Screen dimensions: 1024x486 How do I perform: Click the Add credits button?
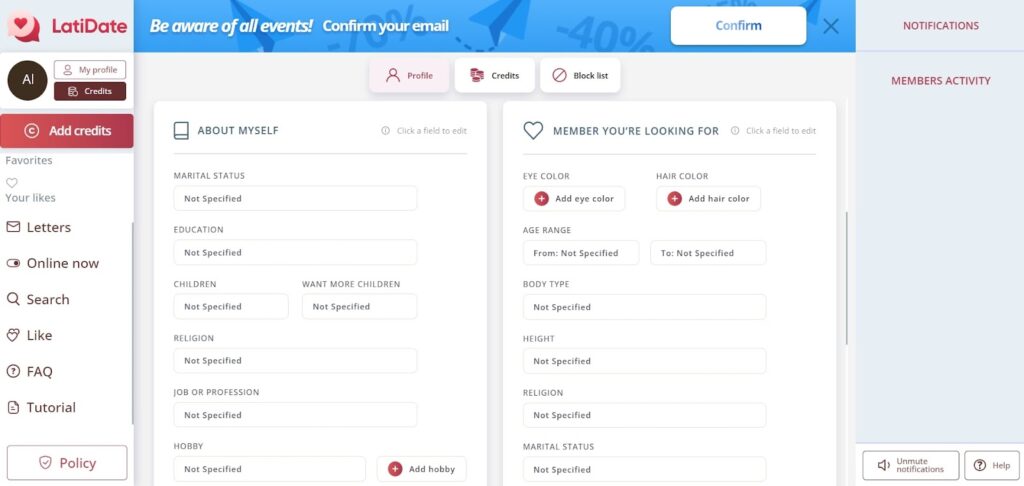pyautogui.click(x=67, y=131)
